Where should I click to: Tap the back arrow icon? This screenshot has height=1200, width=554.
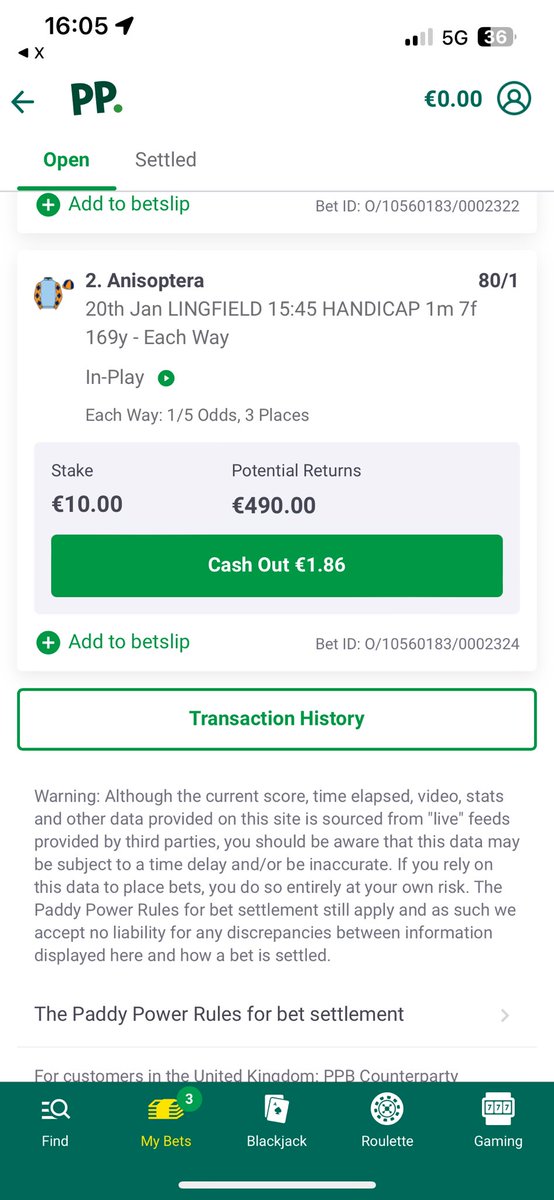[x=23, y=101]
